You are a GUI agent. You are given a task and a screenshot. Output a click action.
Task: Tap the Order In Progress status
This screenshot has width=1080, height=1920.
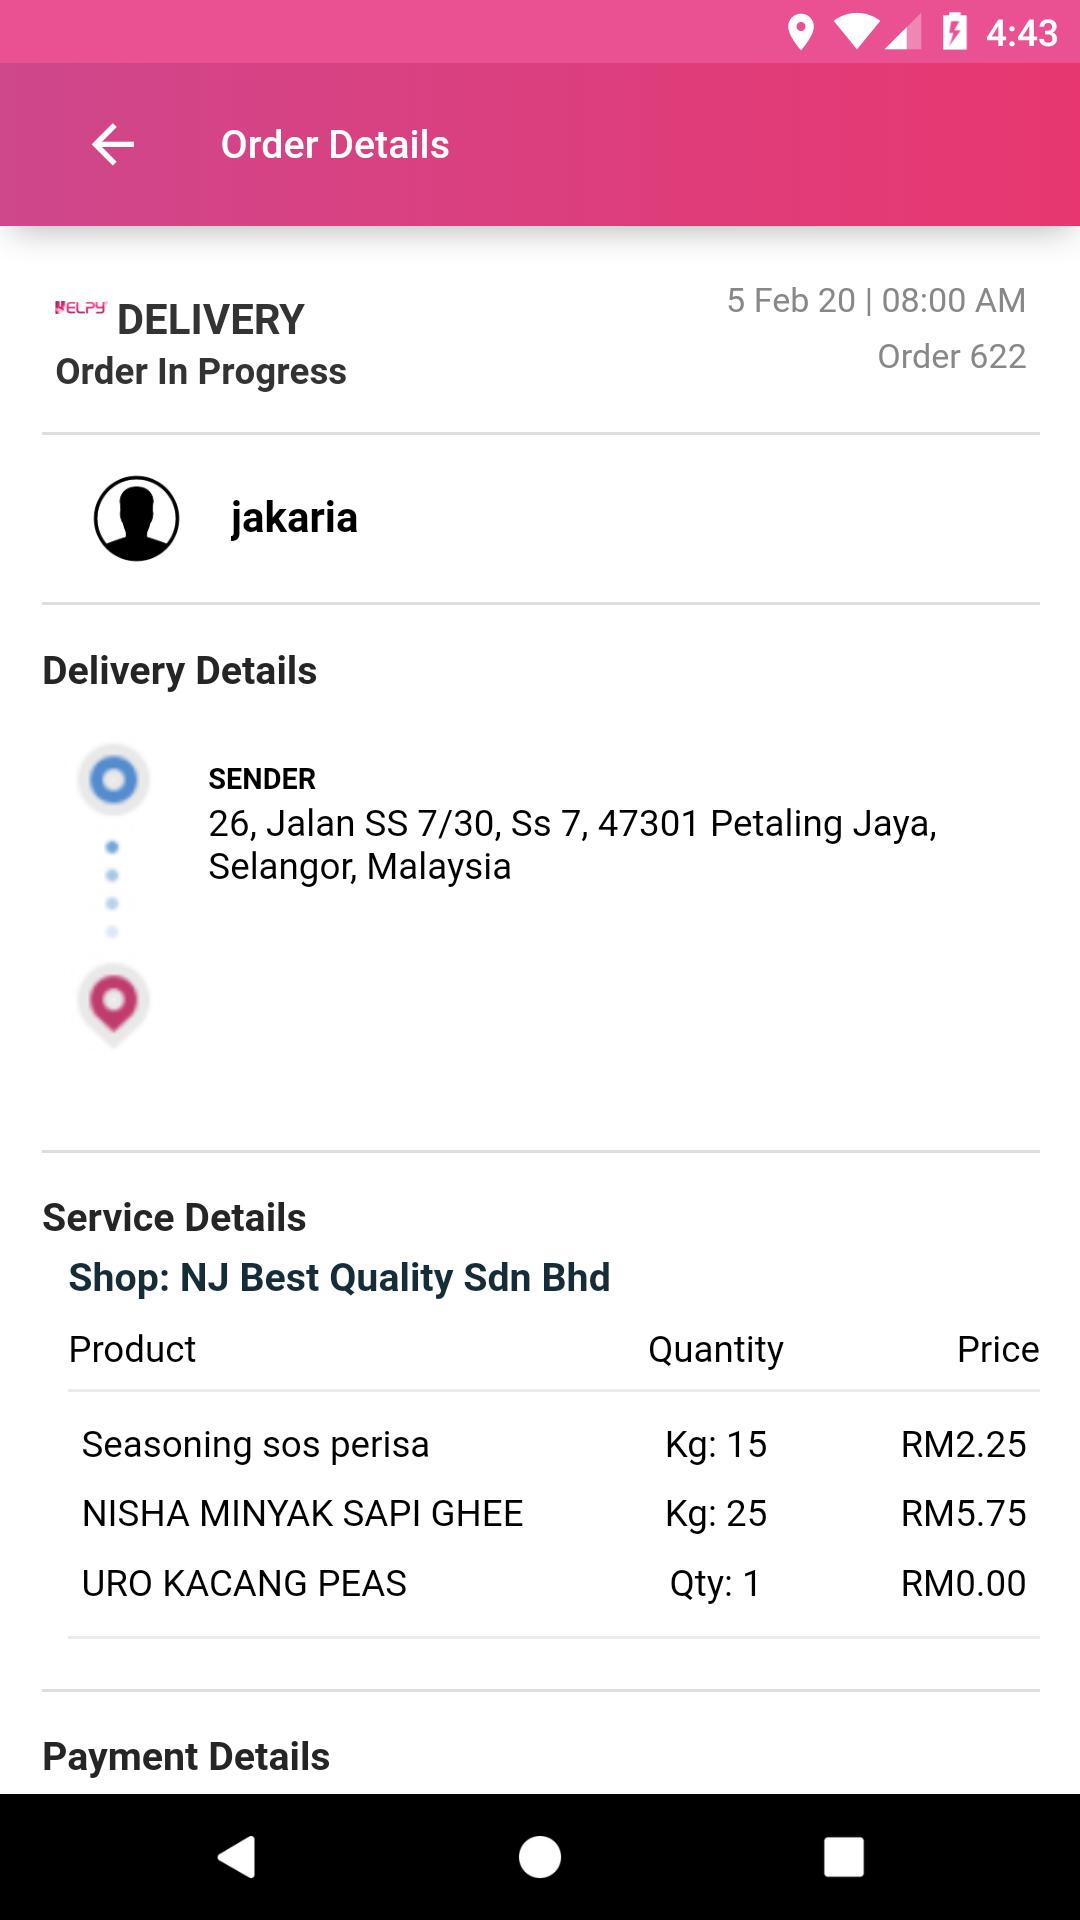click(201, 372)
